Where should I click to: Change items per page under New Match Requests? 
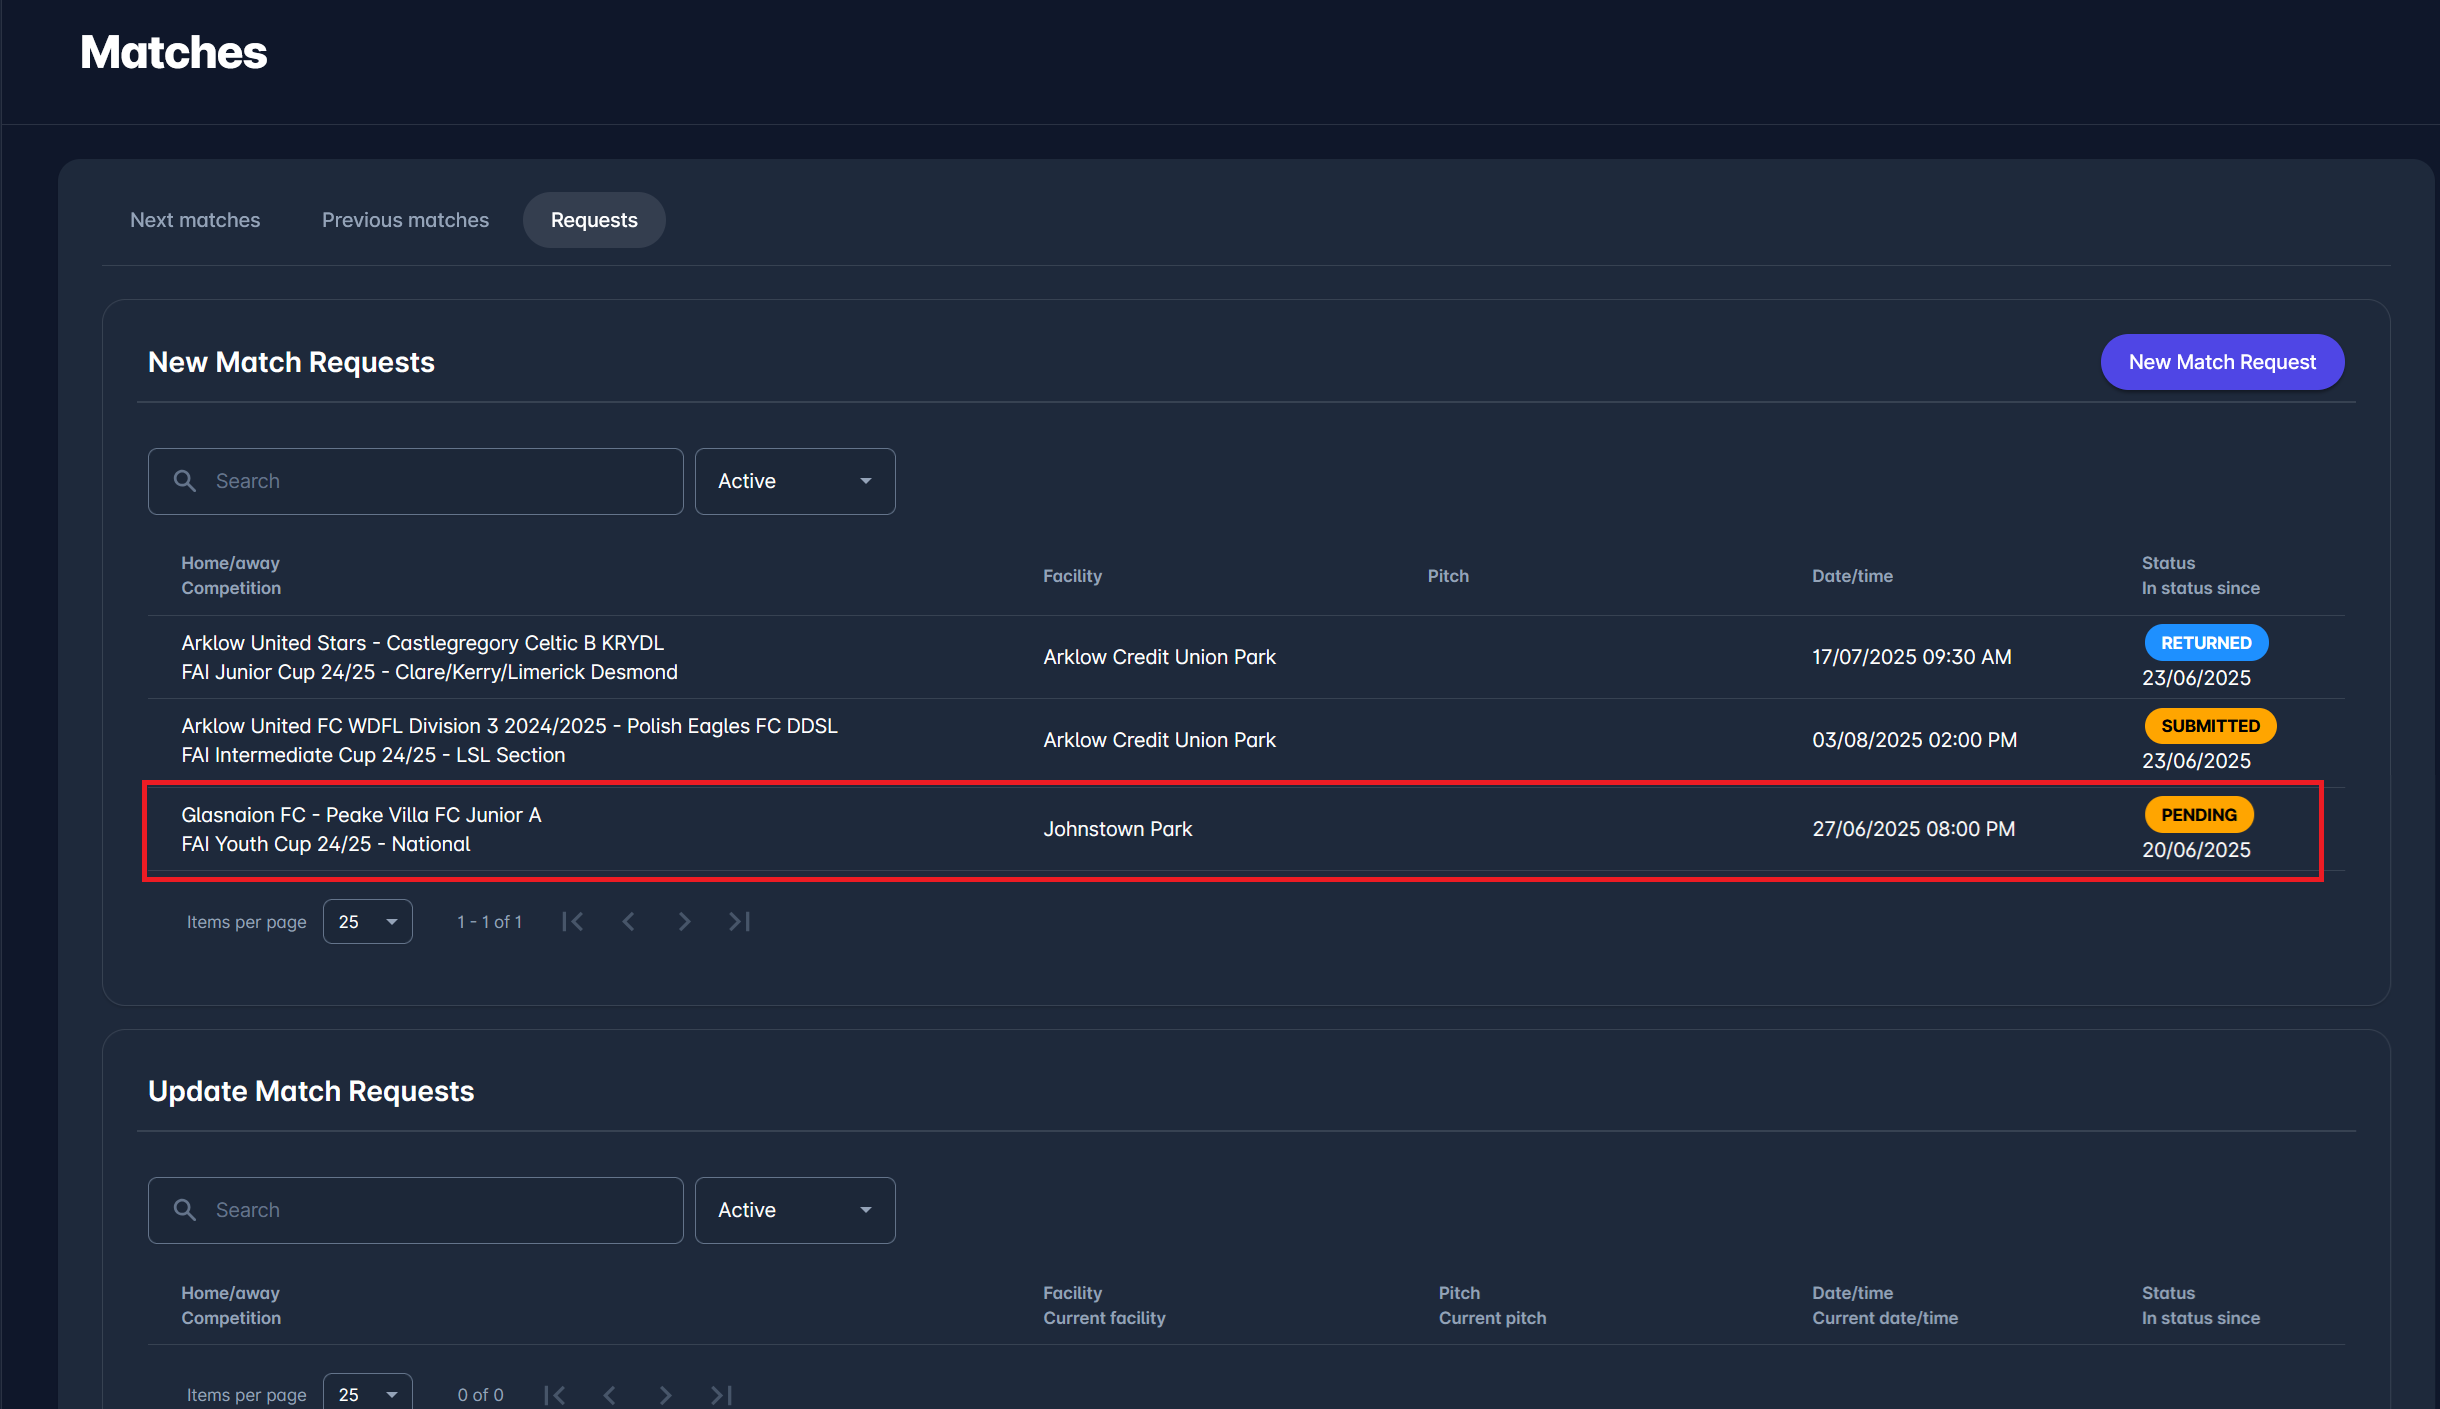[367, 922]
